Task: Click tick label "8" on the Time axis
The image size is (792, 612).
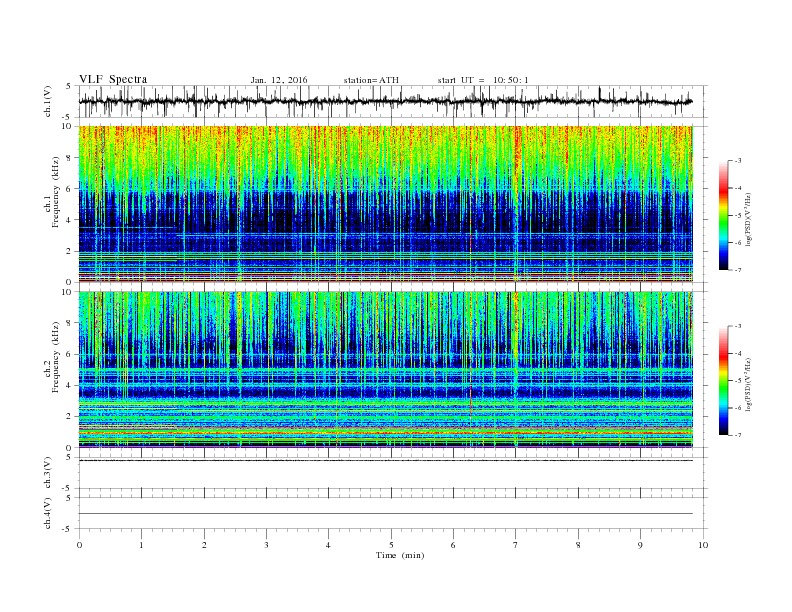Action: click(x=578, y=545)
